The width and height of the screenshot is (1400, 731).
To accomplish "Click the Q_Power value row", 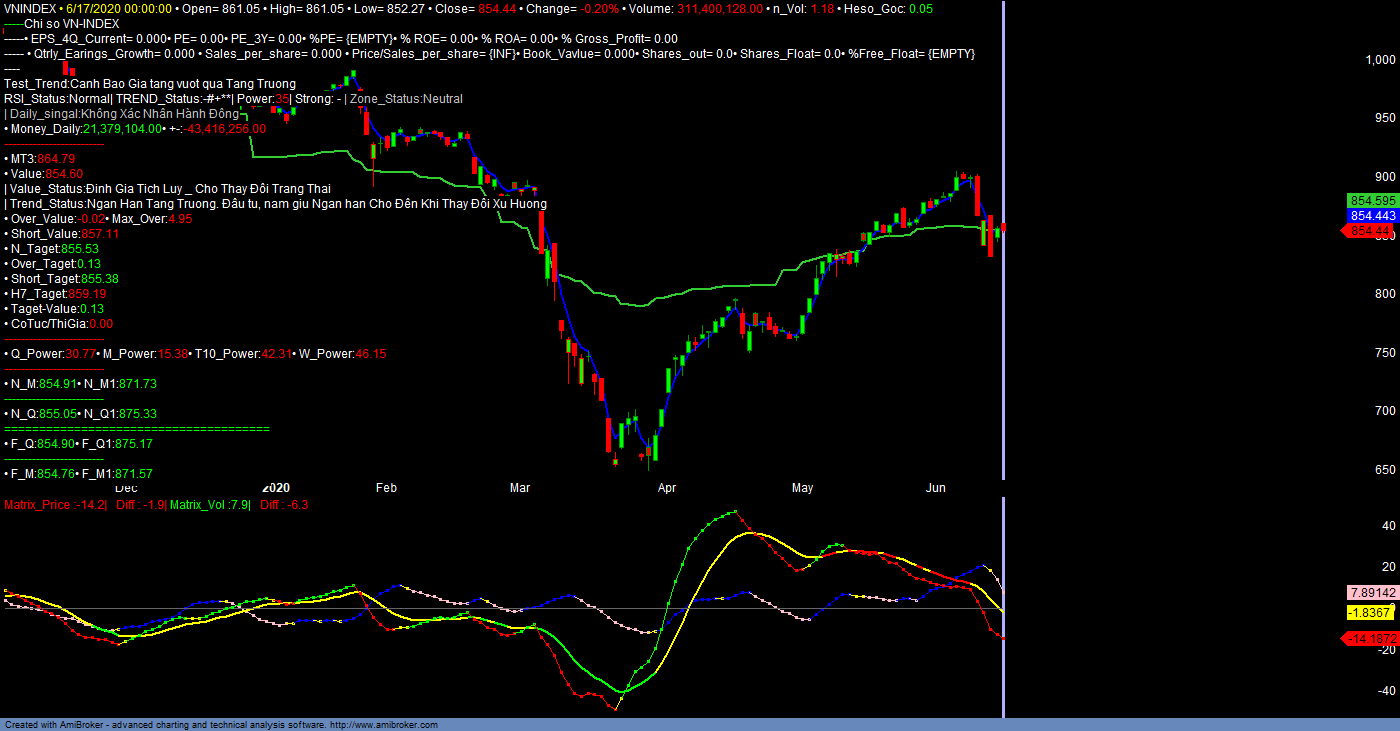I will [195, 354].
